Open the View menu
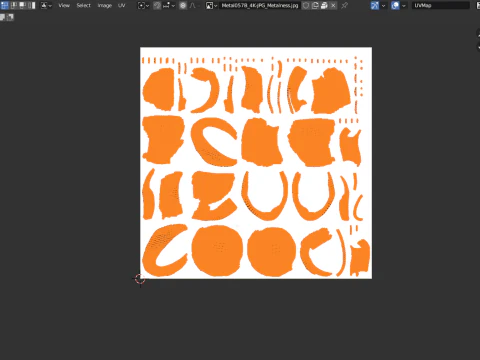Image resolution: width=480 pixels, height=360 pixels. (x=64, y=5)
